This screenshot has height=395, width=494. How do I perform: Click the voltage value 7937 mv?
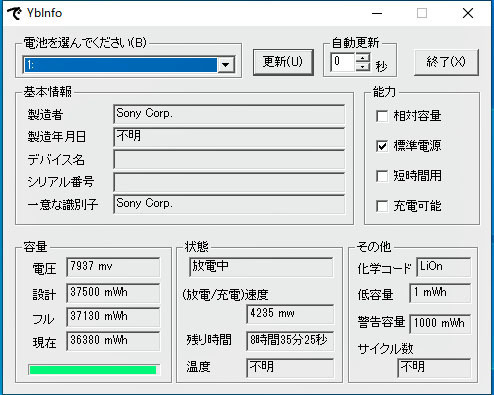pyautogui.click(x=113, y=267)
